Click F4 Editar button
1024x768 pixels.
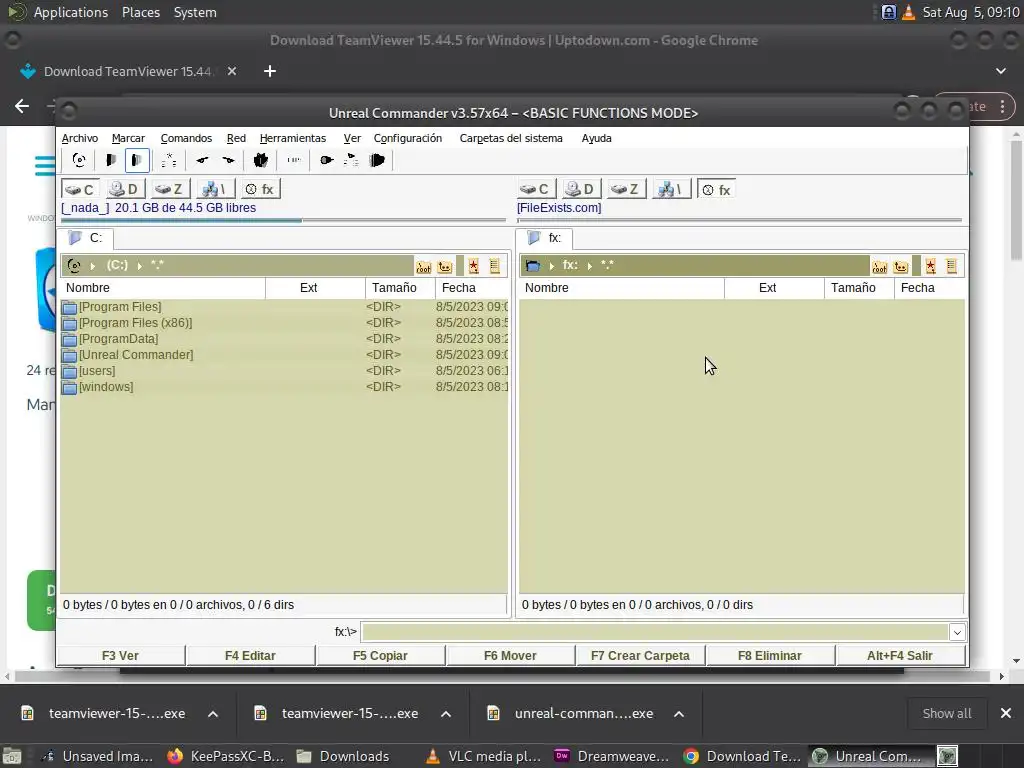pos(250,655)
